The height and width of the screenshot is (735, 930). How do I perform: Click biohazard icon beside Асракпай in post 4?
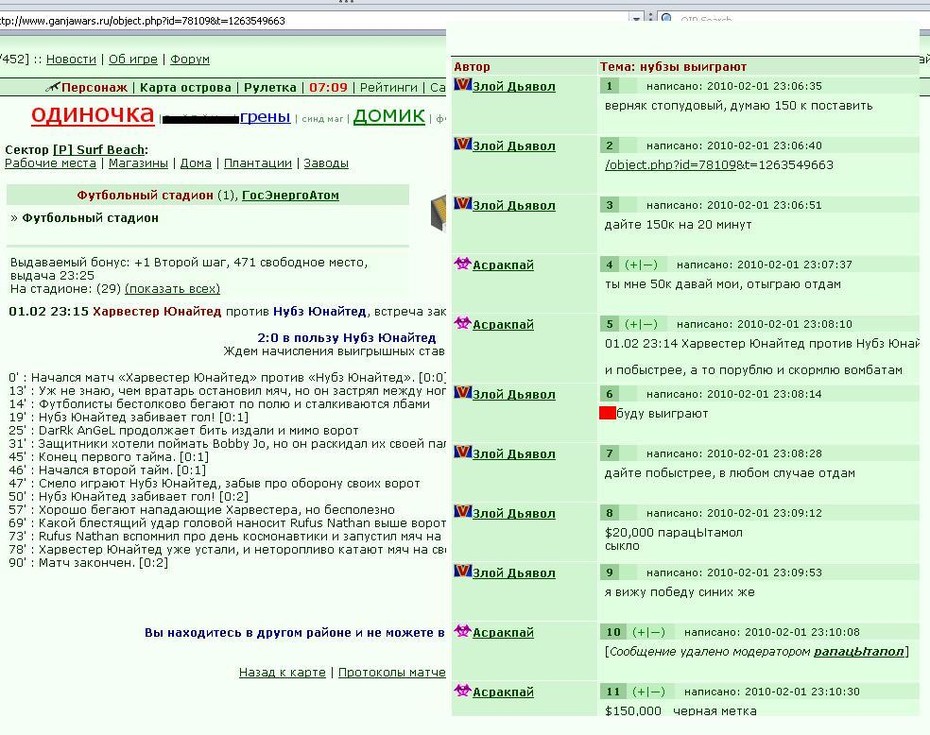coord(463,263)
